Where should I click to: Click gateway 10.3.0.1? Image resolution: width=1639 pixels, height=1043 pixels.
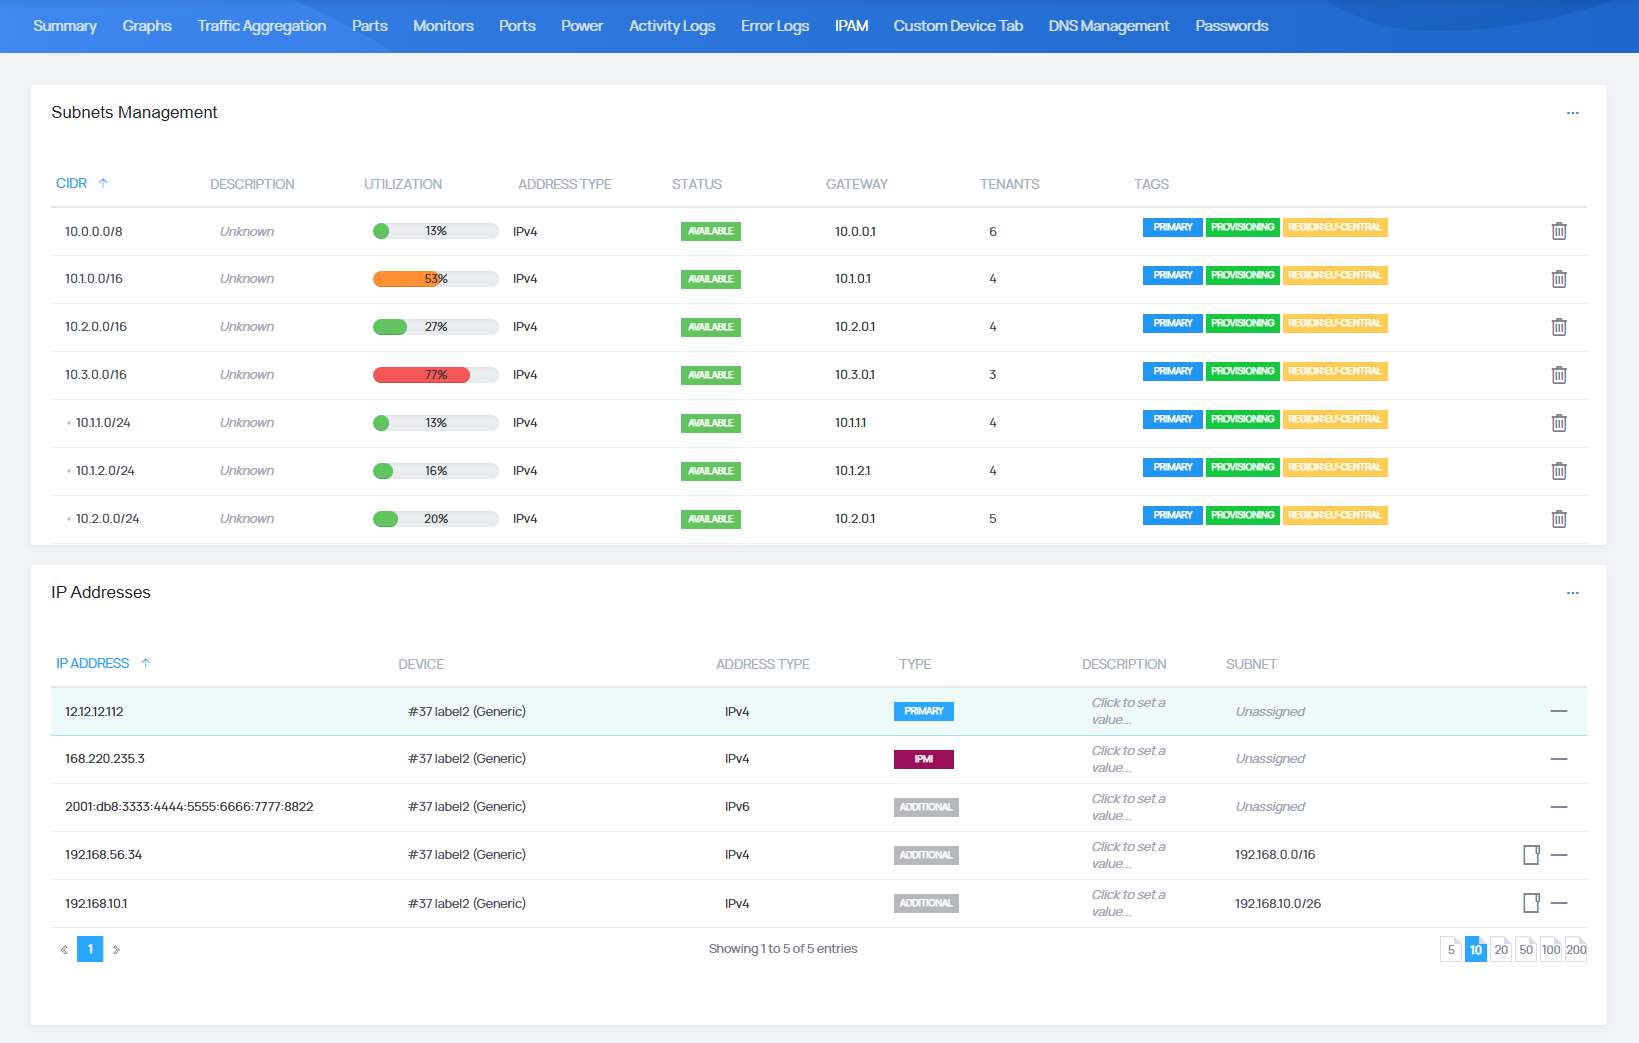pyautogui.click(x=855, y=375)
